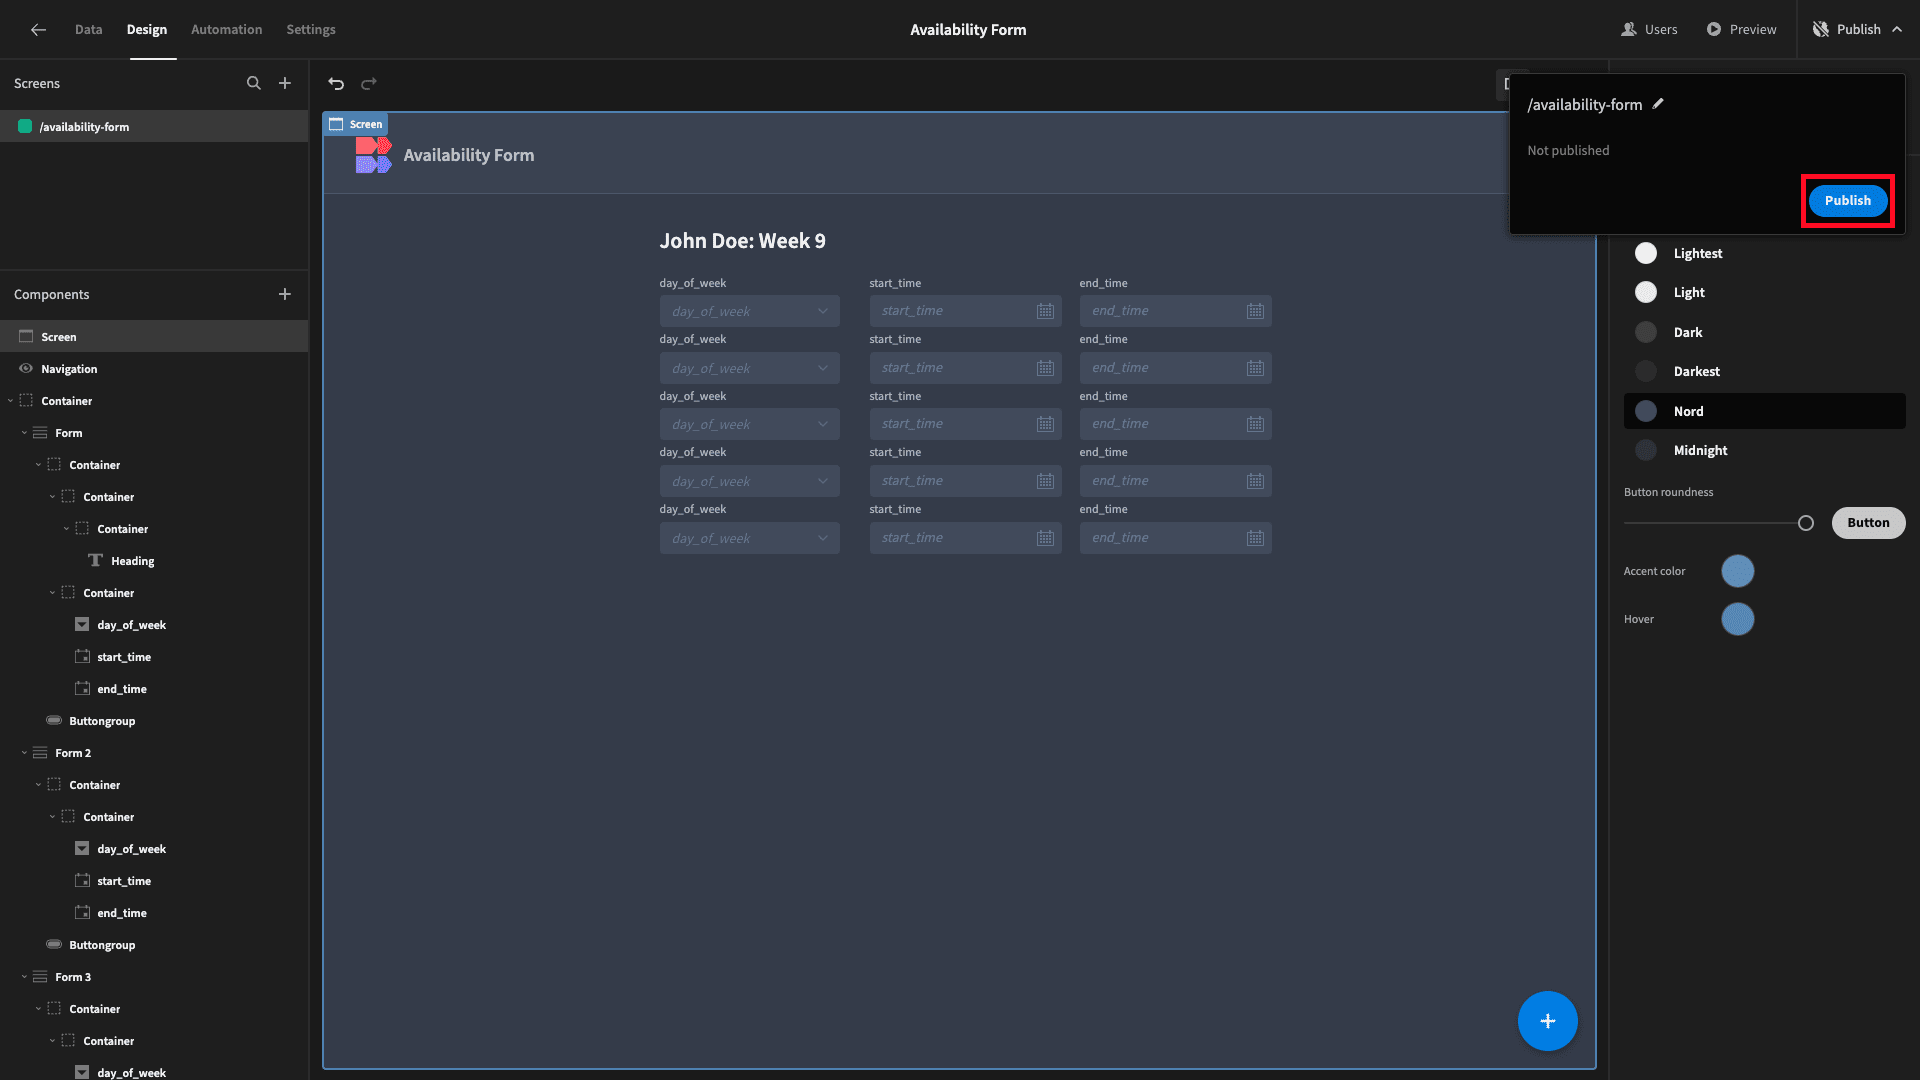Search screens with the magnifier icon

[x=254, y=83]
